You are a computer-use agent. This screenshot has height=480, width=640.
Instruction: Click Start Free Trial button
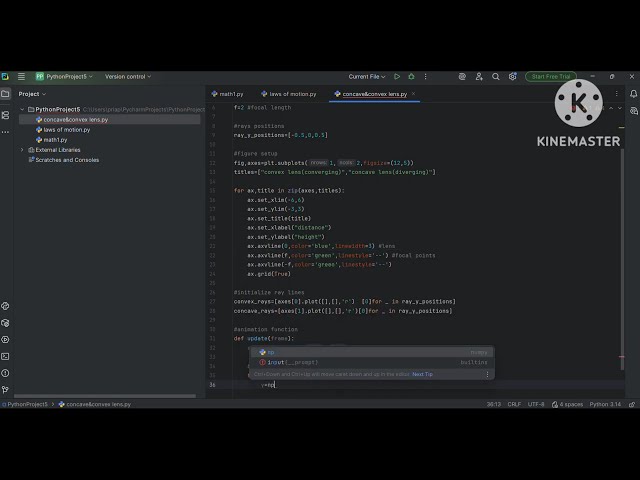click(x=551, y=76)
